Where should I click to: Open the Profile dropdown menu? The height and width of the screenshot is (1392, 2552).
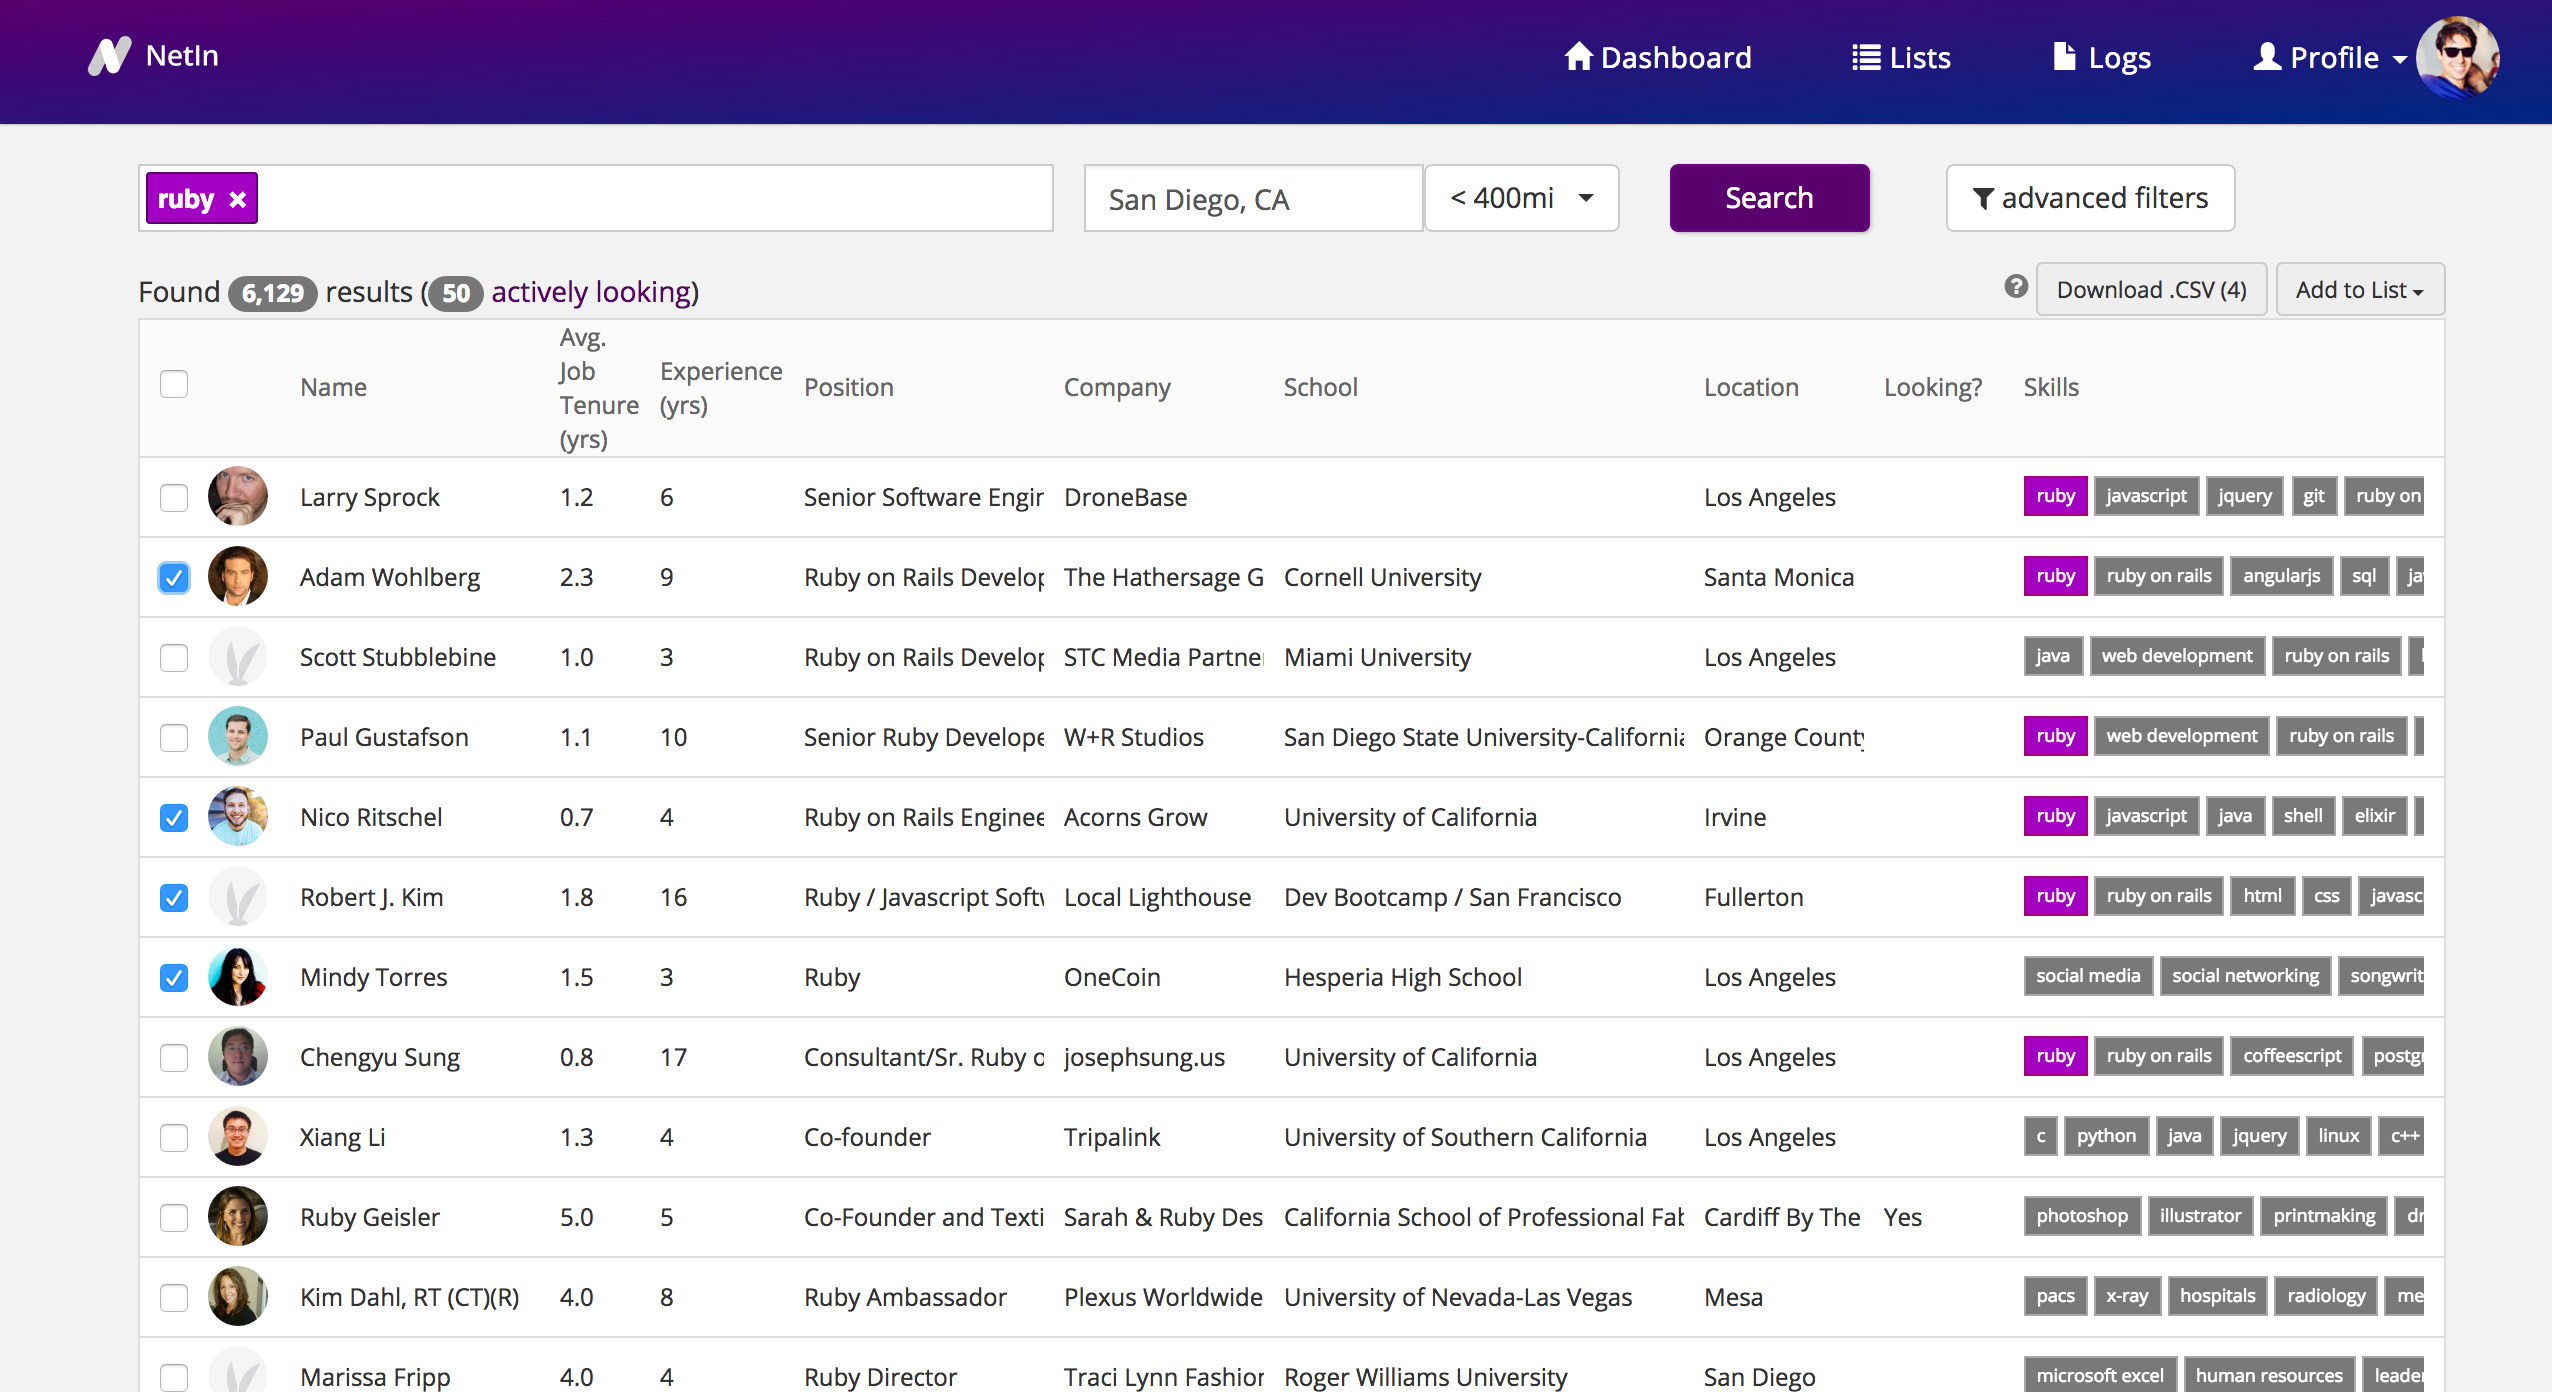(2330, 58)
